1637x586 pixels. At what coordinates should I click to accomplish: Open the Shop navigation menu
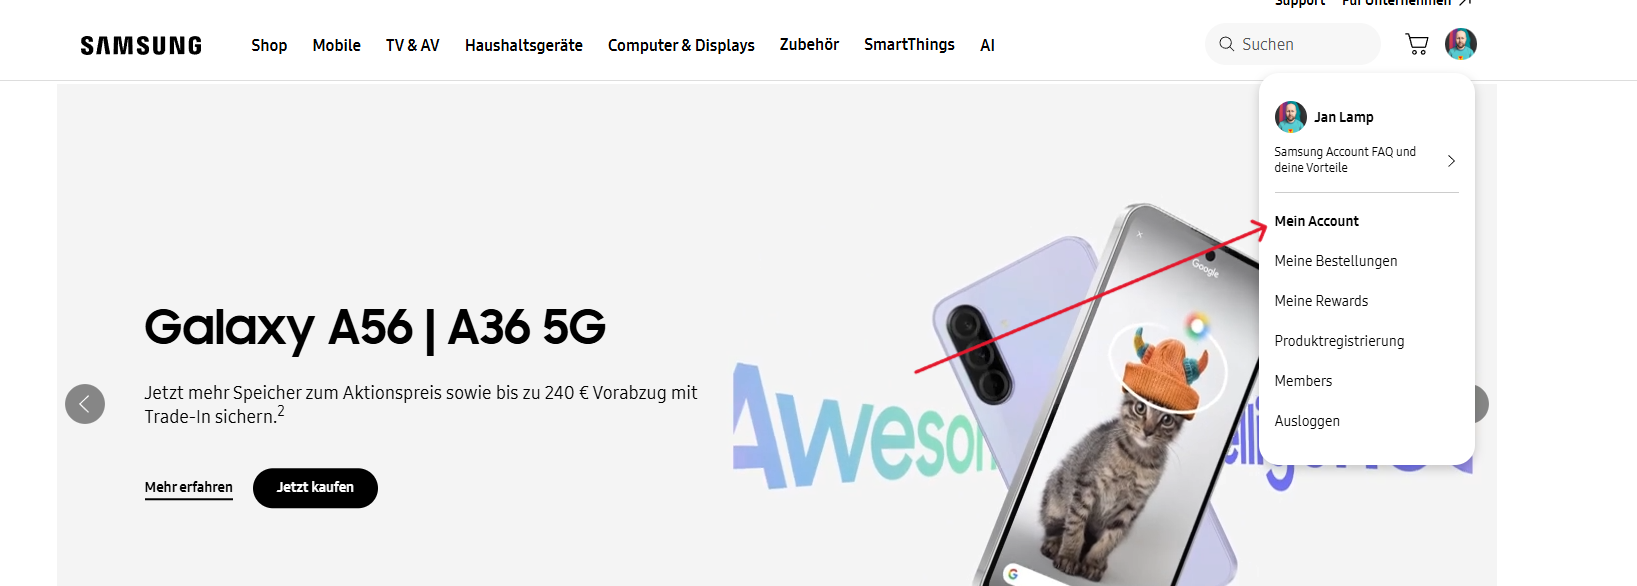pos(269,45)
